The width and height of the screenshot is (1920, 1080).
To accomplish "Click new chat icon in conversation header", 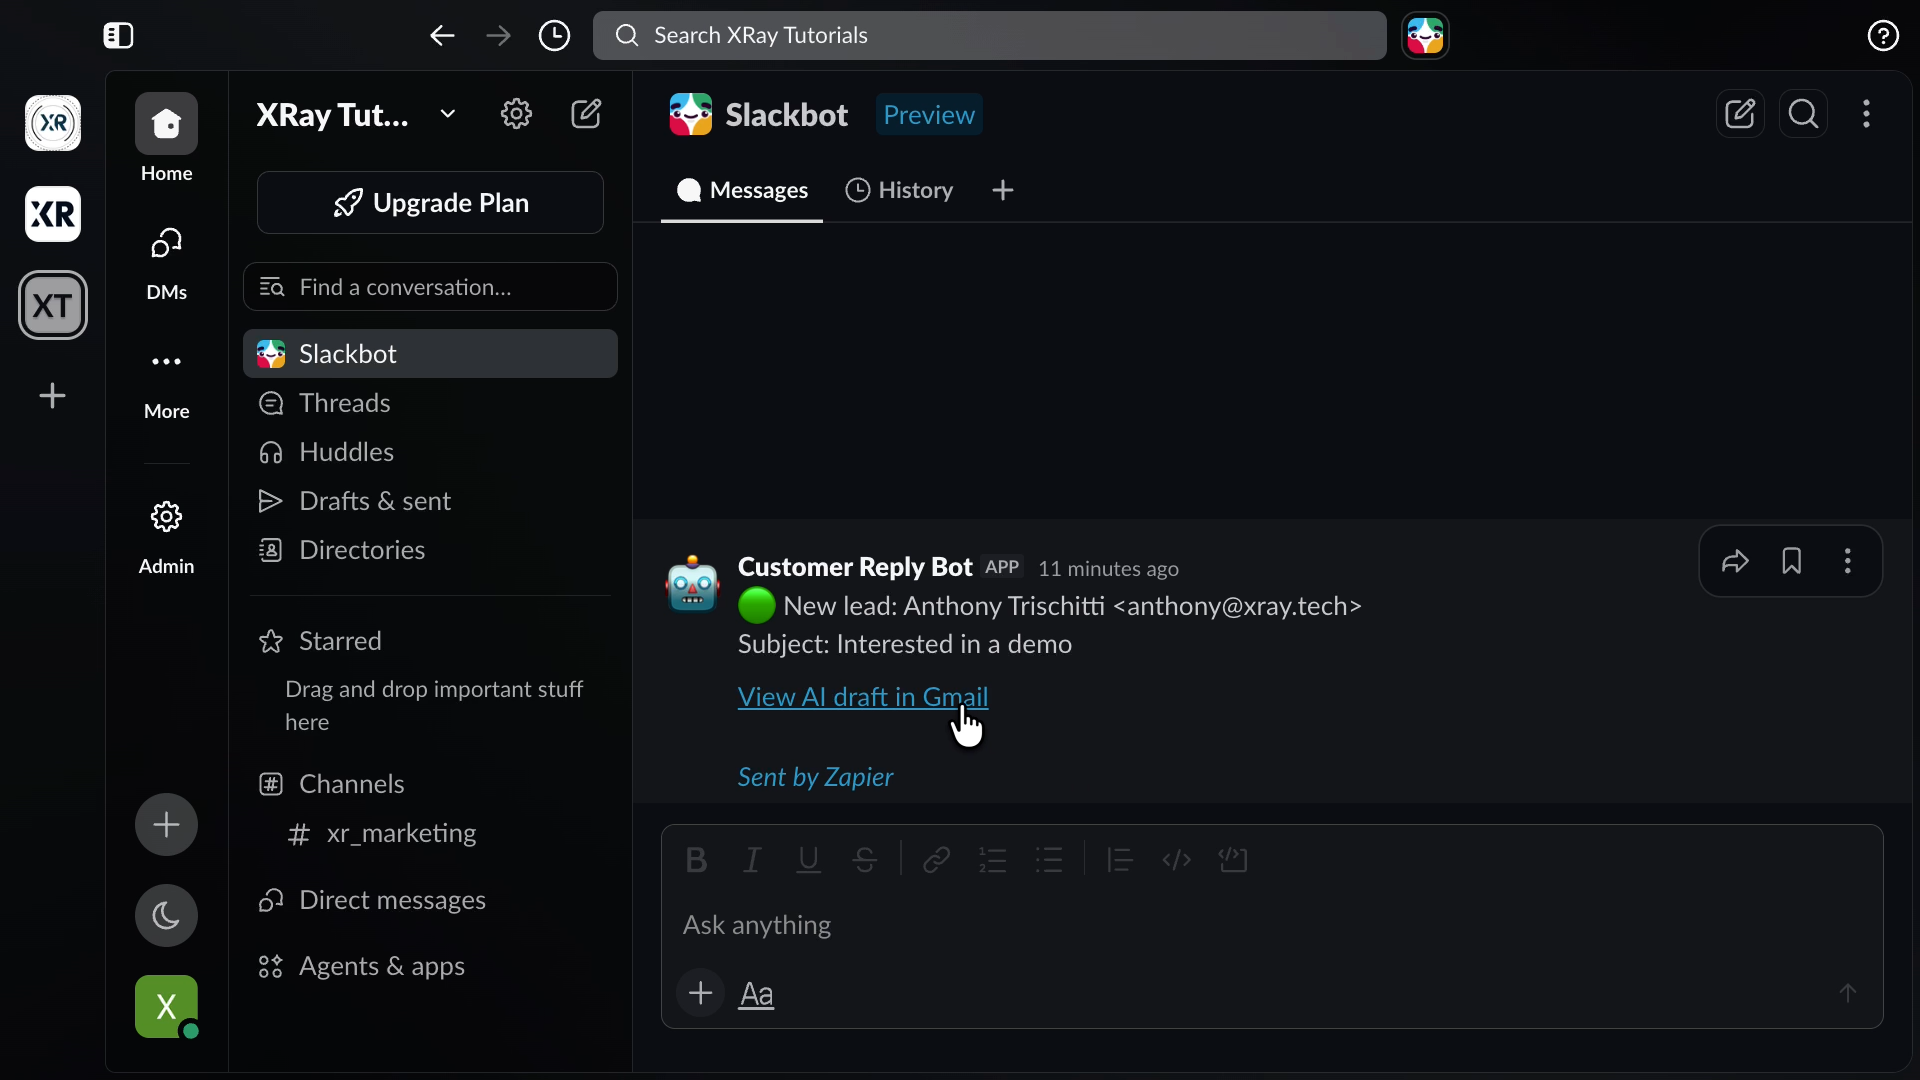I will 1740,114.
